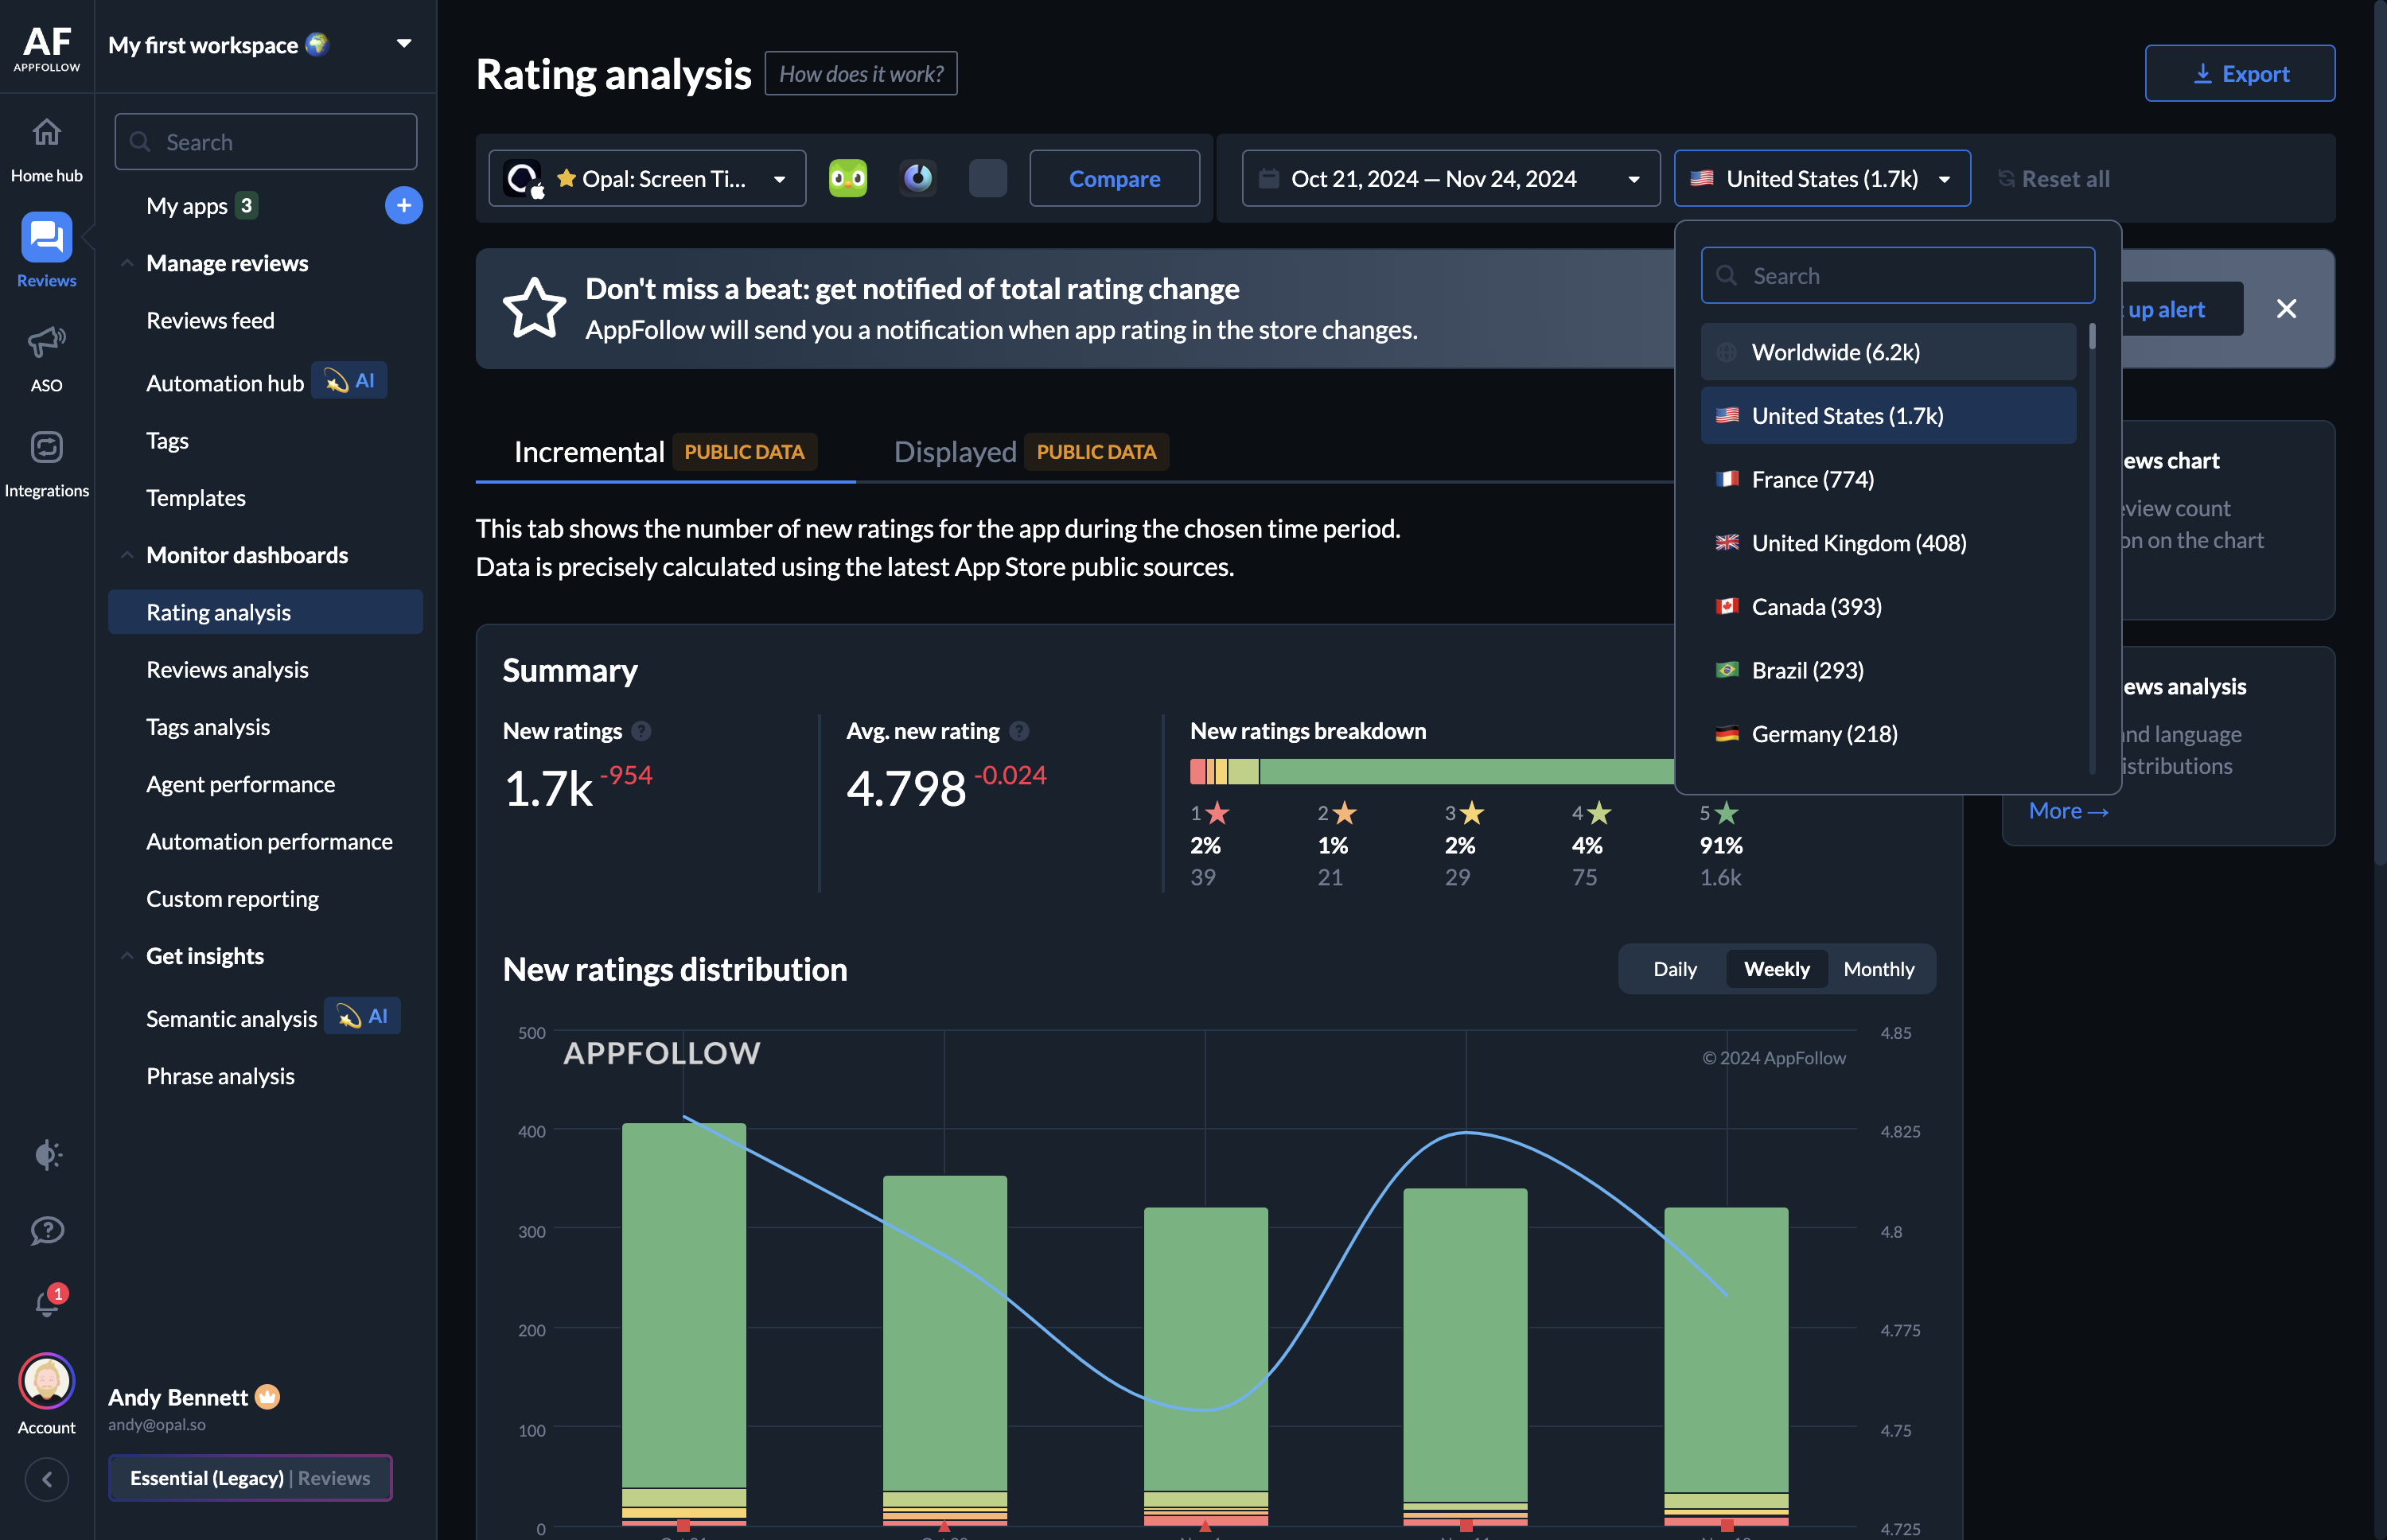Collapse the sidebar with the arrow button
Viewport: 2387px width, 1540px height.
[47, 1478]
